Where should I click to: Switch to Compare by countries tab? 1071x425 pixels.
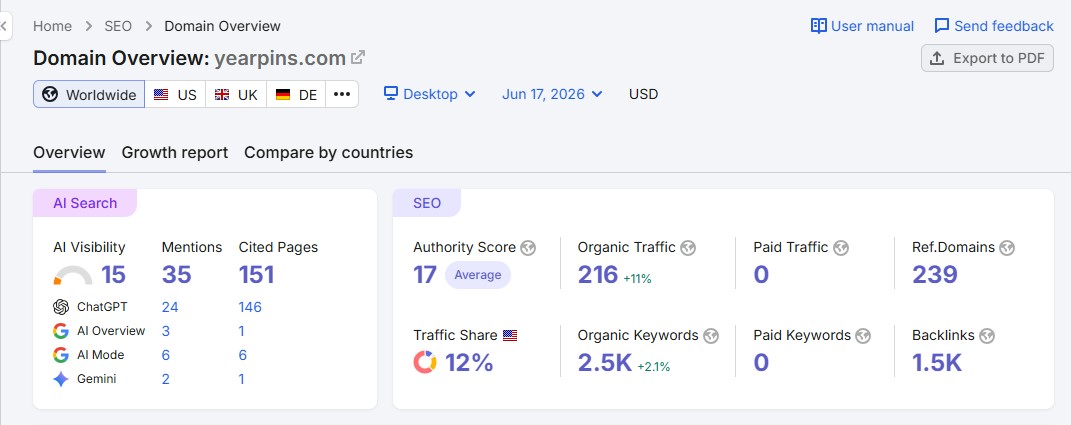point(329,152)
